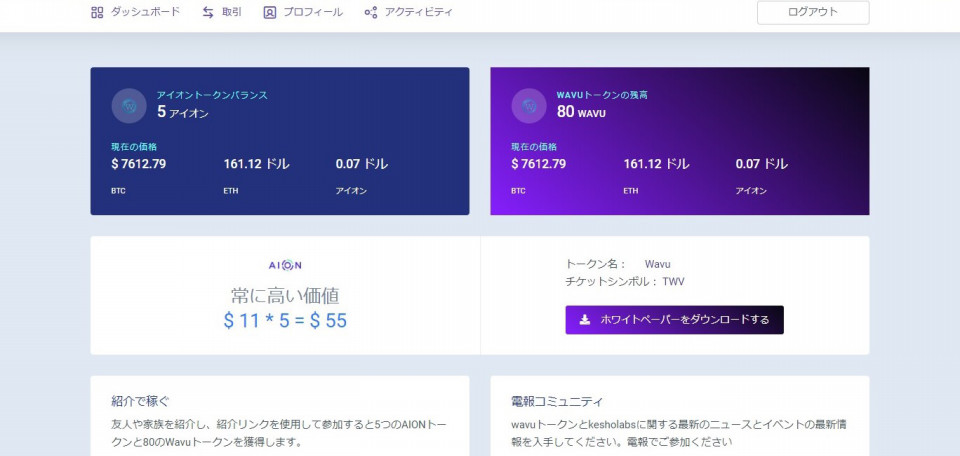Click the dashboard grid icon
Screen dimensions: 960x456
(x=97, y=12)
